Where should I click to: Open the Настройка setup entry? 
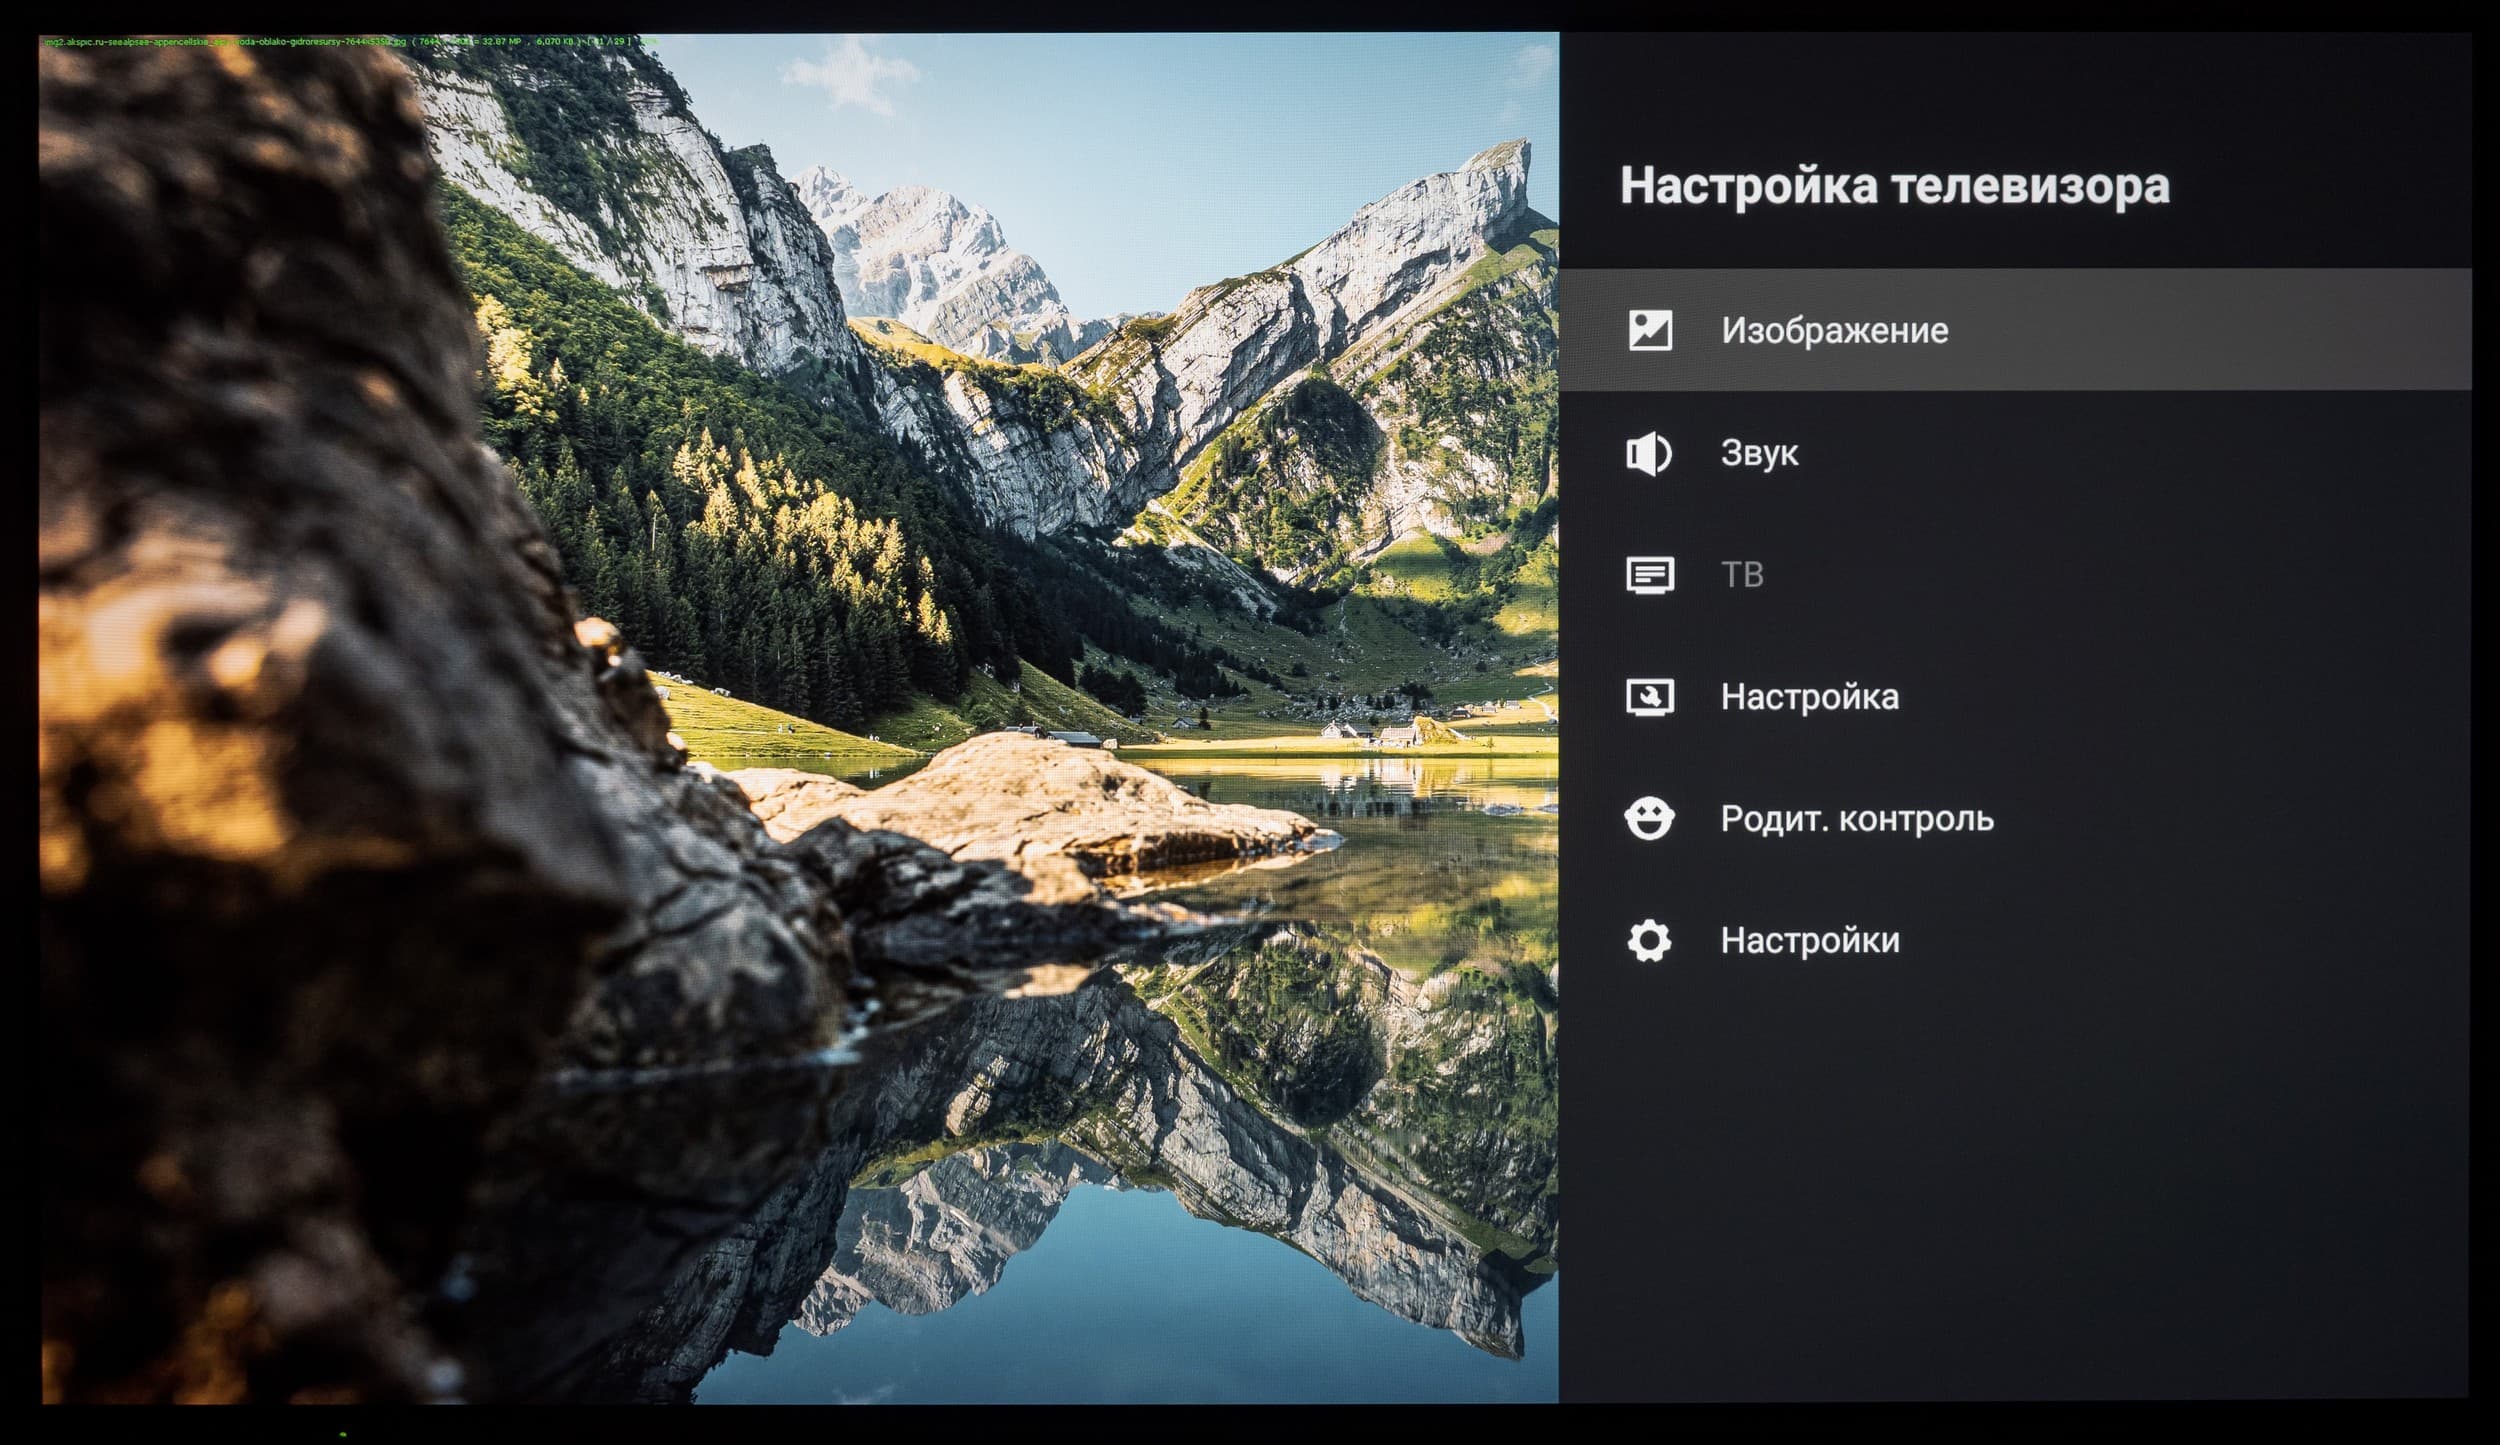1809,697
